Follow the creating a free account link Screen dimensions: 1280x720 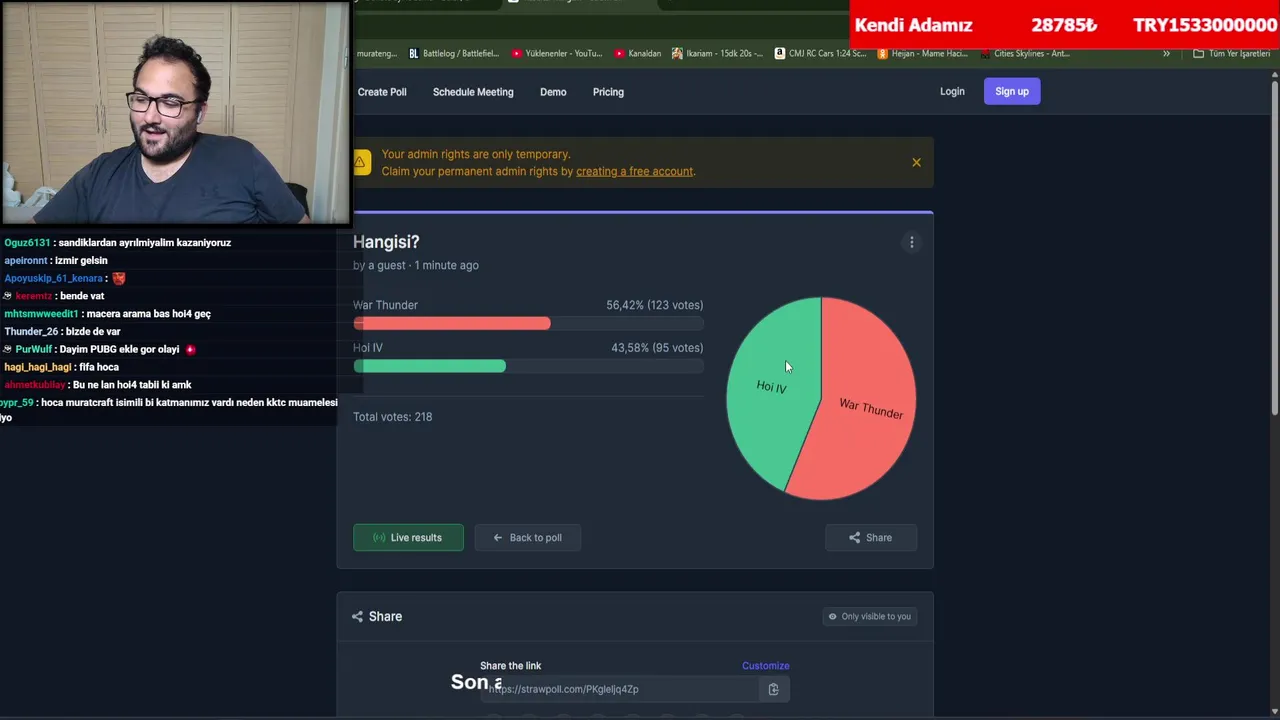pos(634,171)
